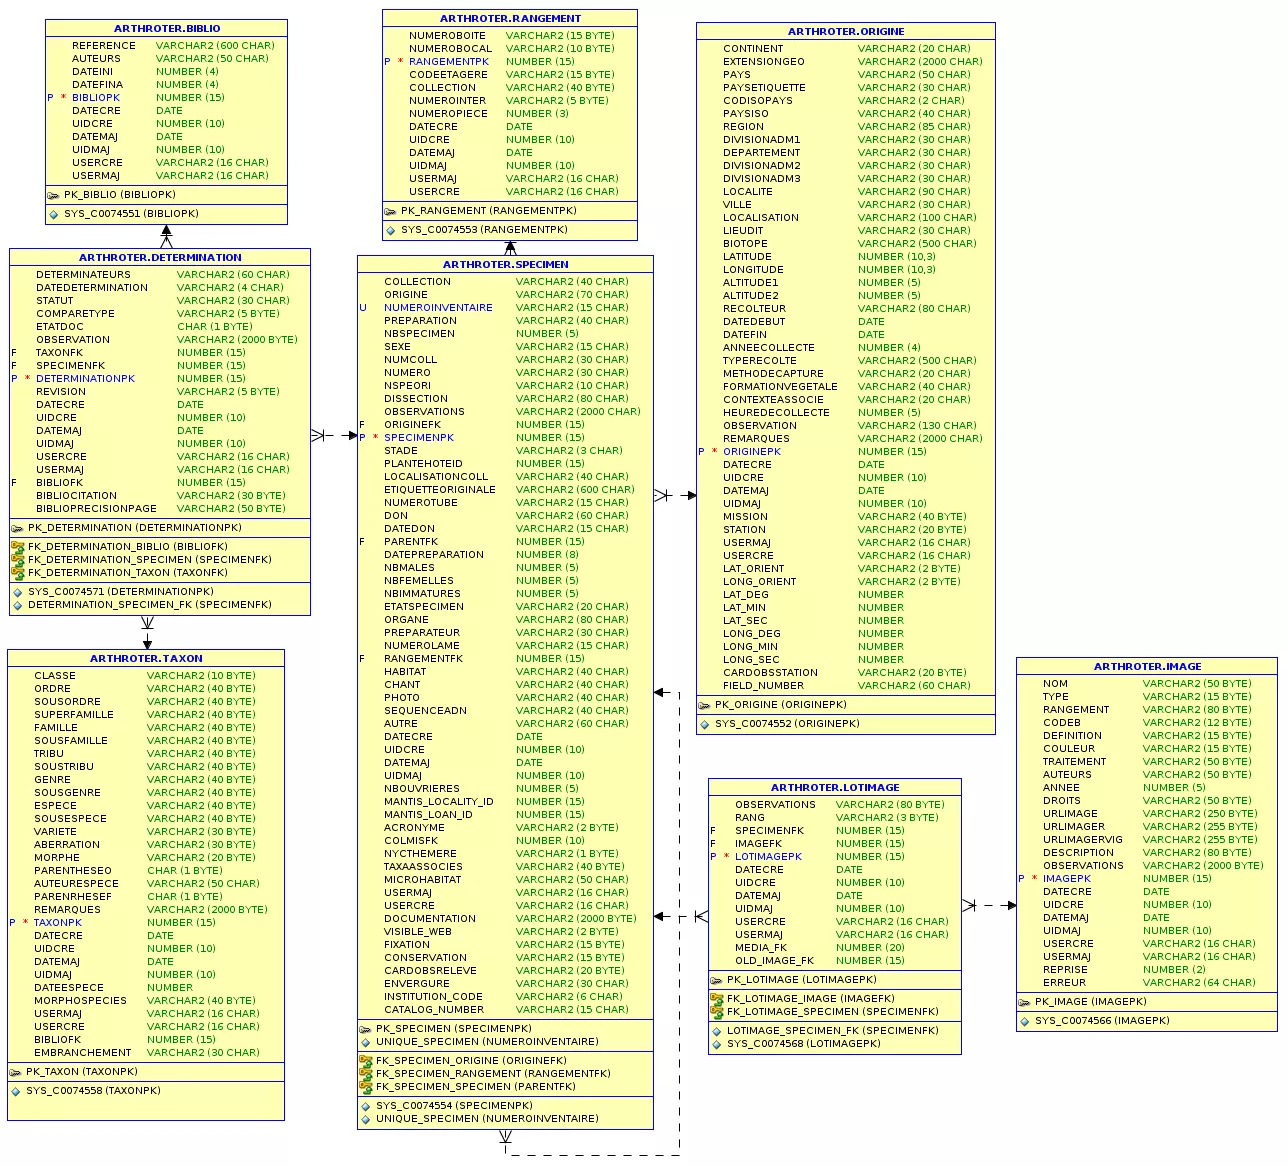
Task: Select the ARTHROTER.LOTIMAGE table title
Action: pyautogui.click(x=835, y=788)
